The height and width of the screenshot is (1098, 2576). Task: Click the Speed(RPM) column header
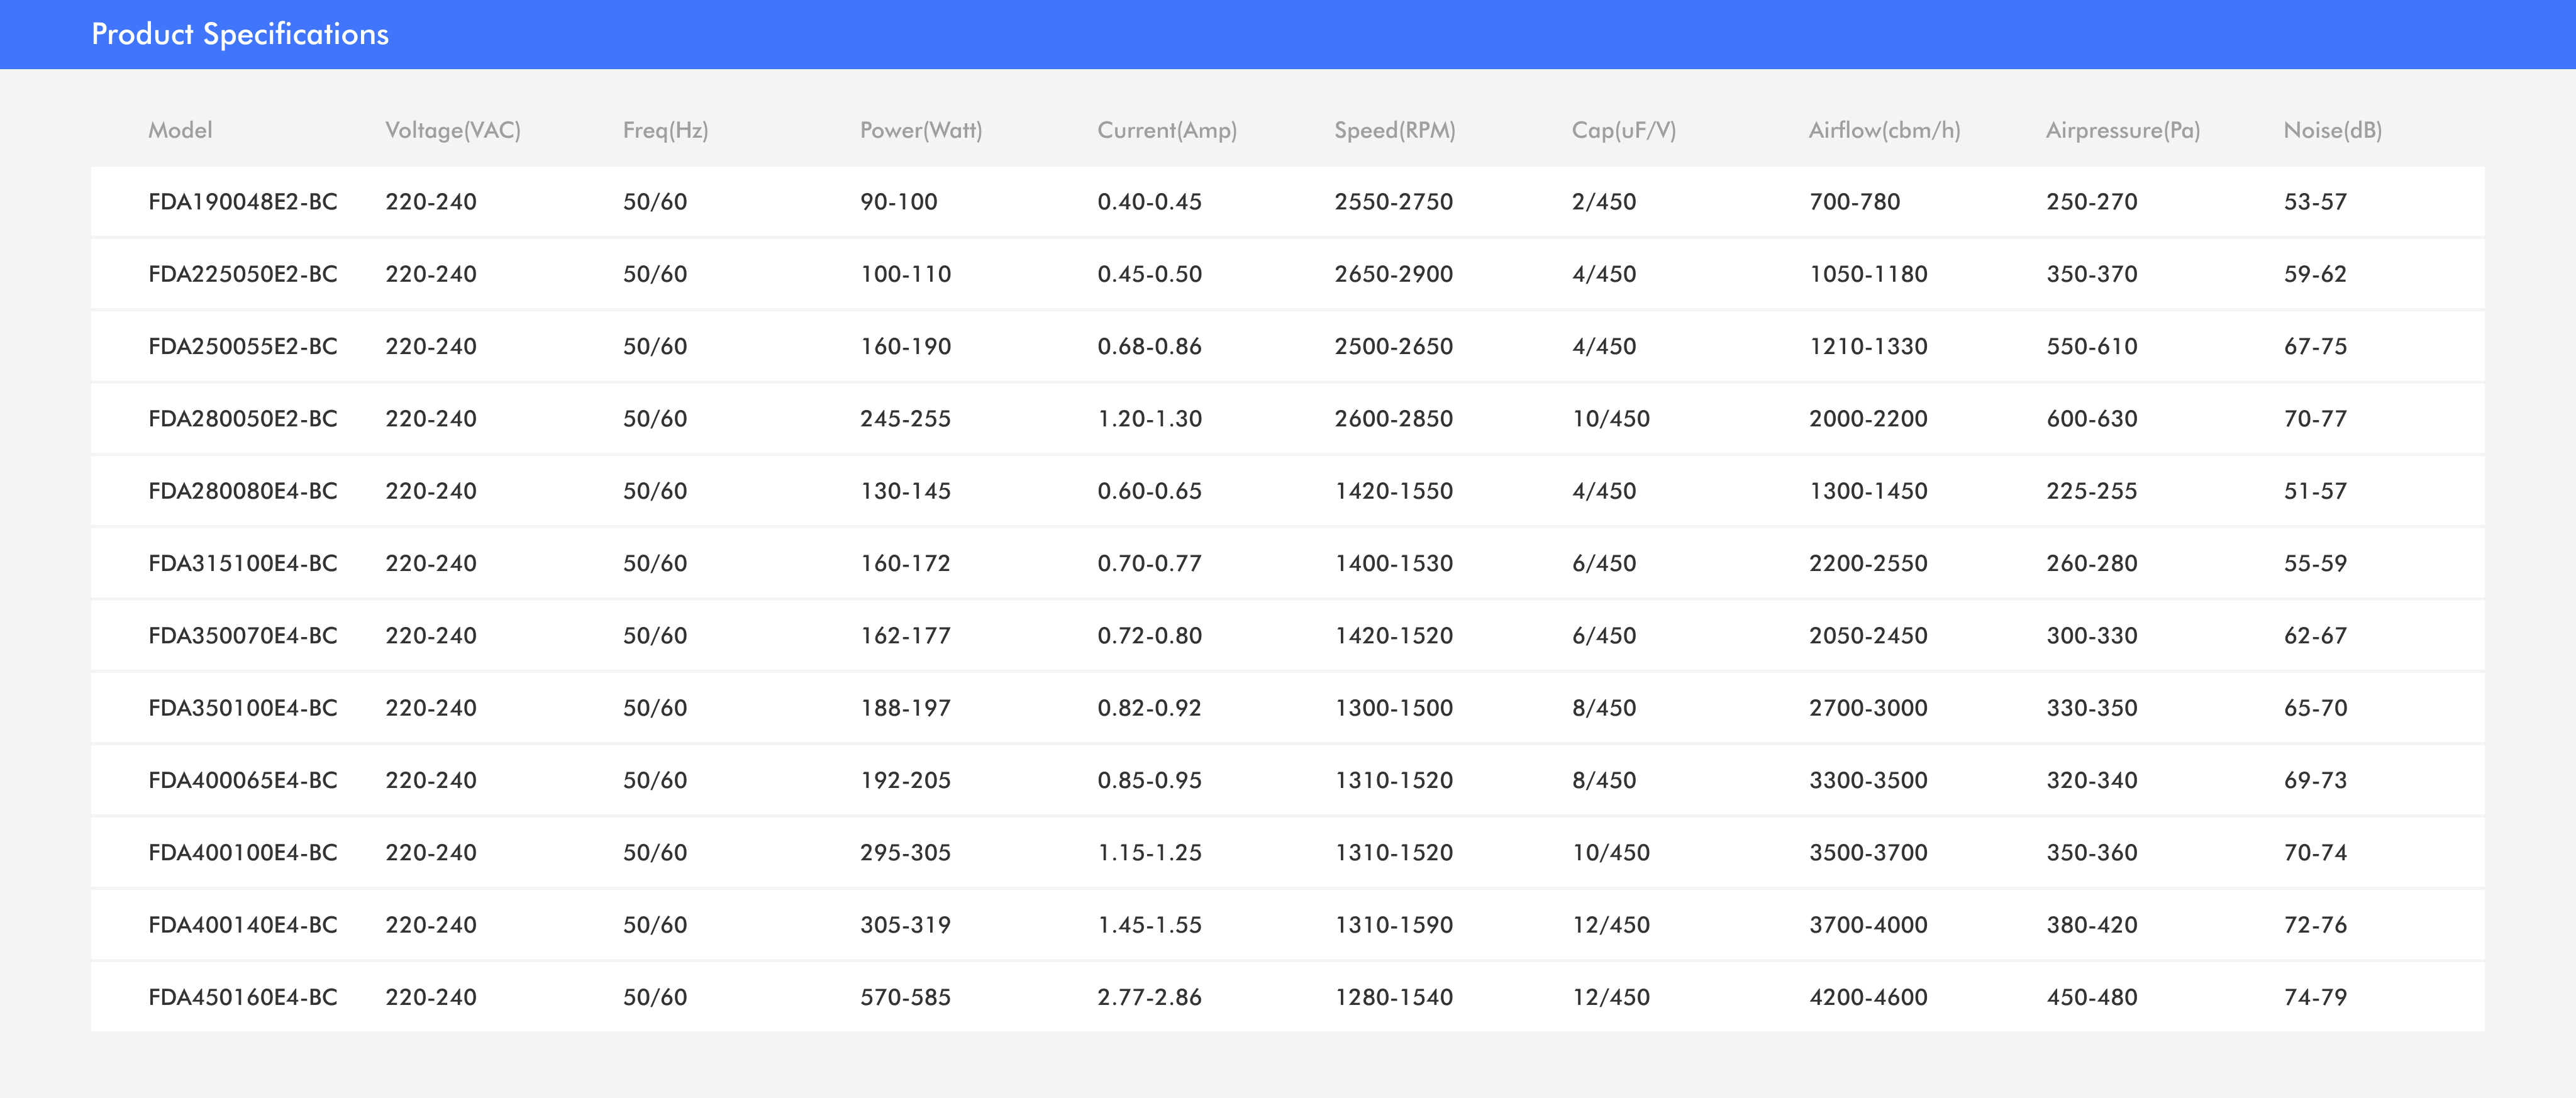pyautogui.click(x=1395, y=130)
